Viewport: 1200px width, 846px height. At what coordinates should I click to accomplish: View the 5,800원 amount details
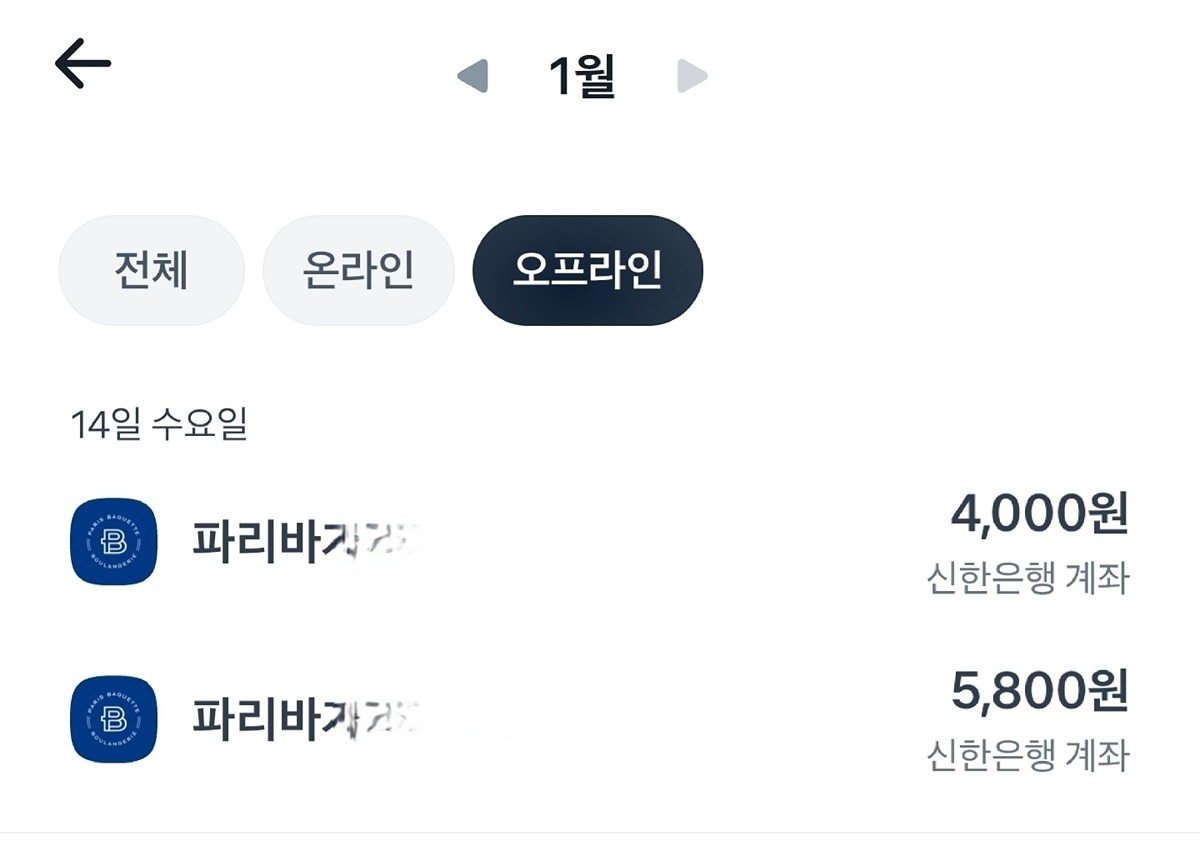[x=1039, y=692]
